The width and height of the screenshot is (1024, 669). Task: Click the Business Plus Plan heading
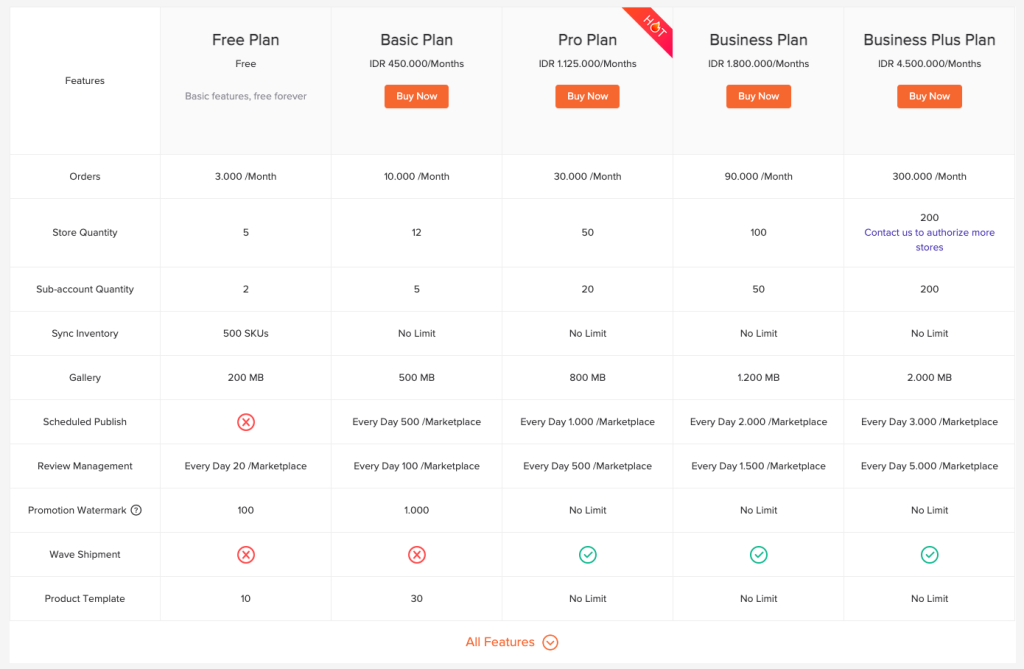click(x=929, y=40)
